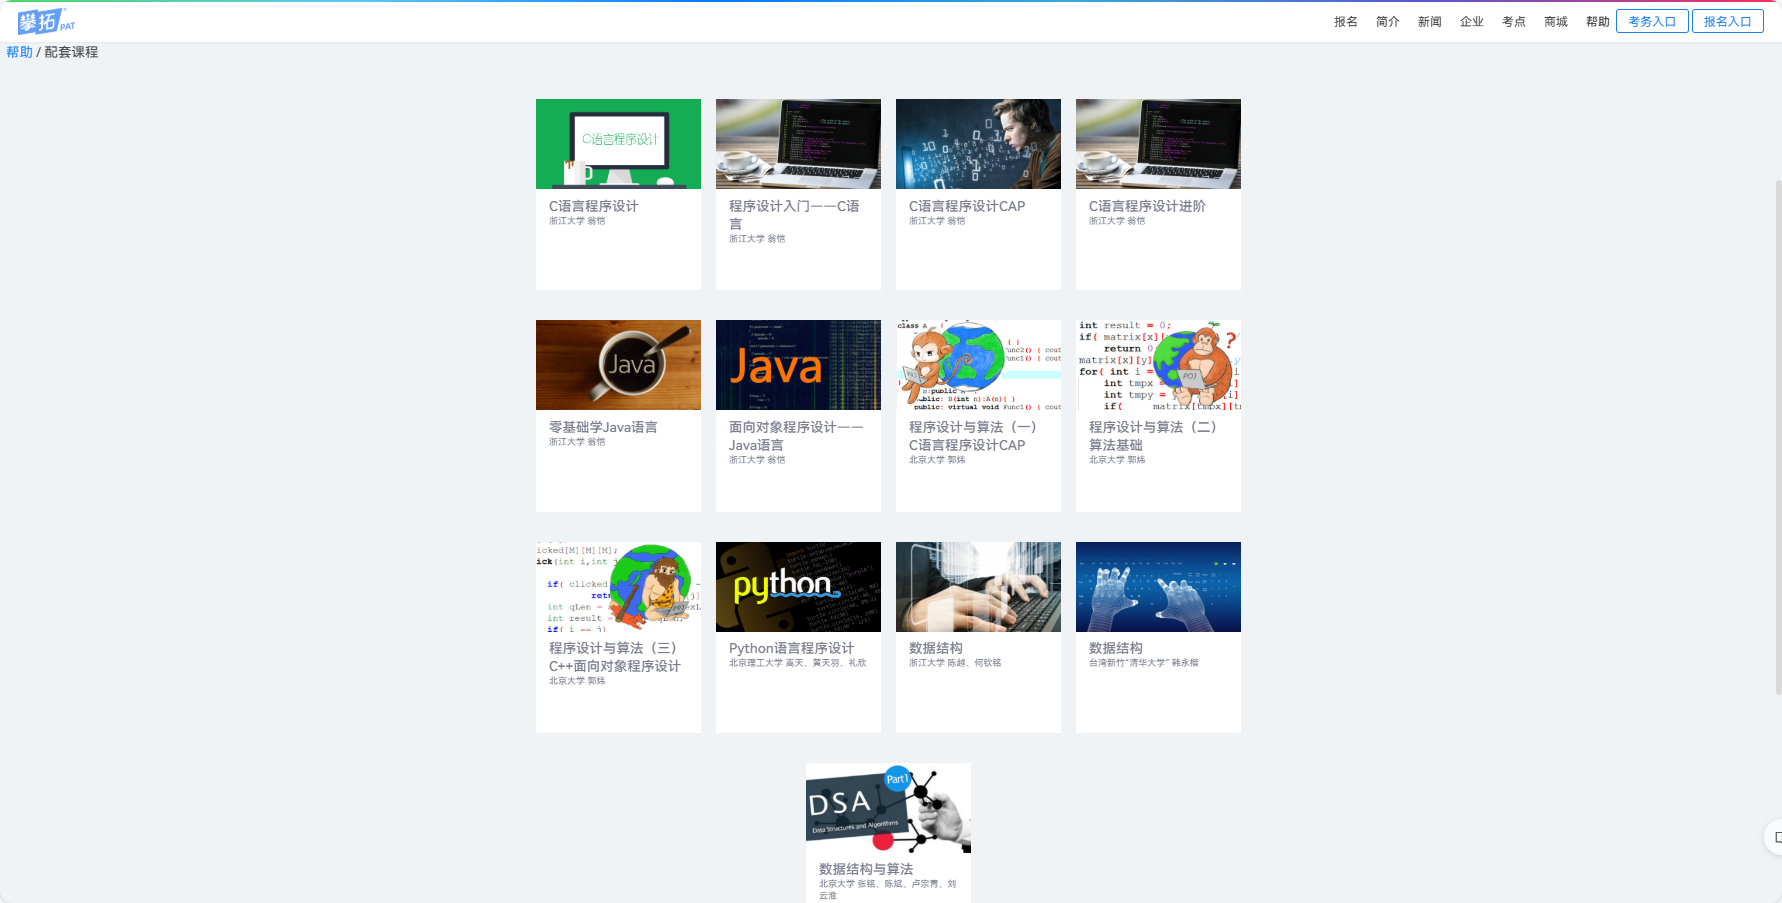Open 帮助 in the top navigation bar
1782x903 pixels.
coord(1597,21)
